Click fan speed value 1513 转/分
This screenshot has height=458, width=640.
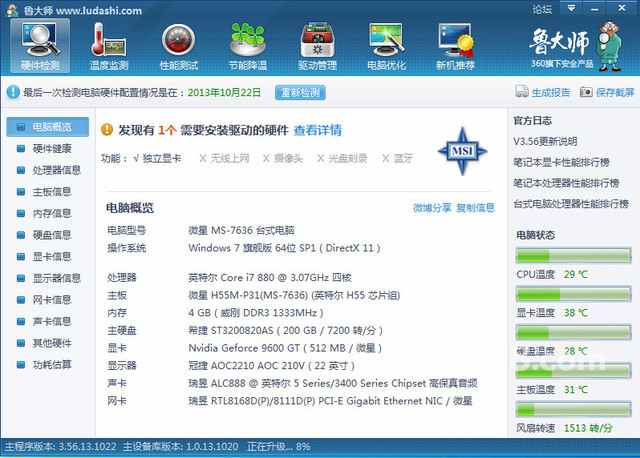(x=588, y=428)
